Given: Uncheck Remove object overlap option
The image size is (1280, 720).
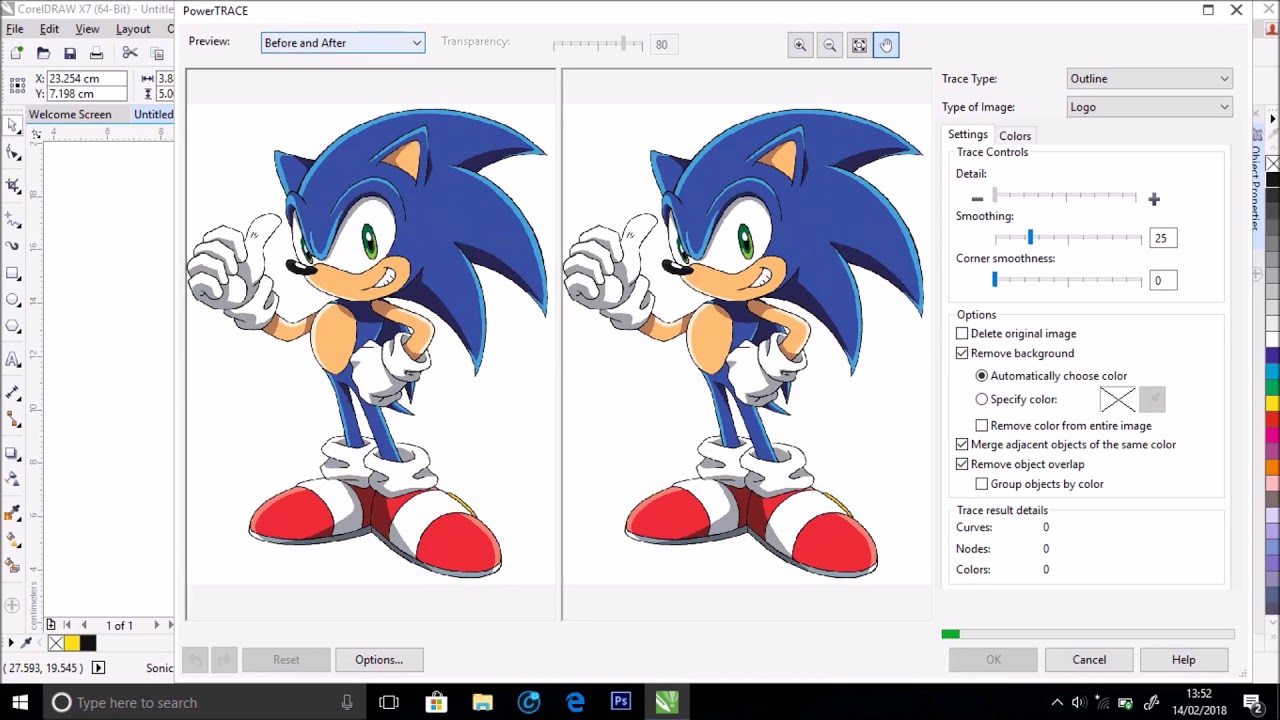Looking at the screenshot, I should click(x=962, y=465).
